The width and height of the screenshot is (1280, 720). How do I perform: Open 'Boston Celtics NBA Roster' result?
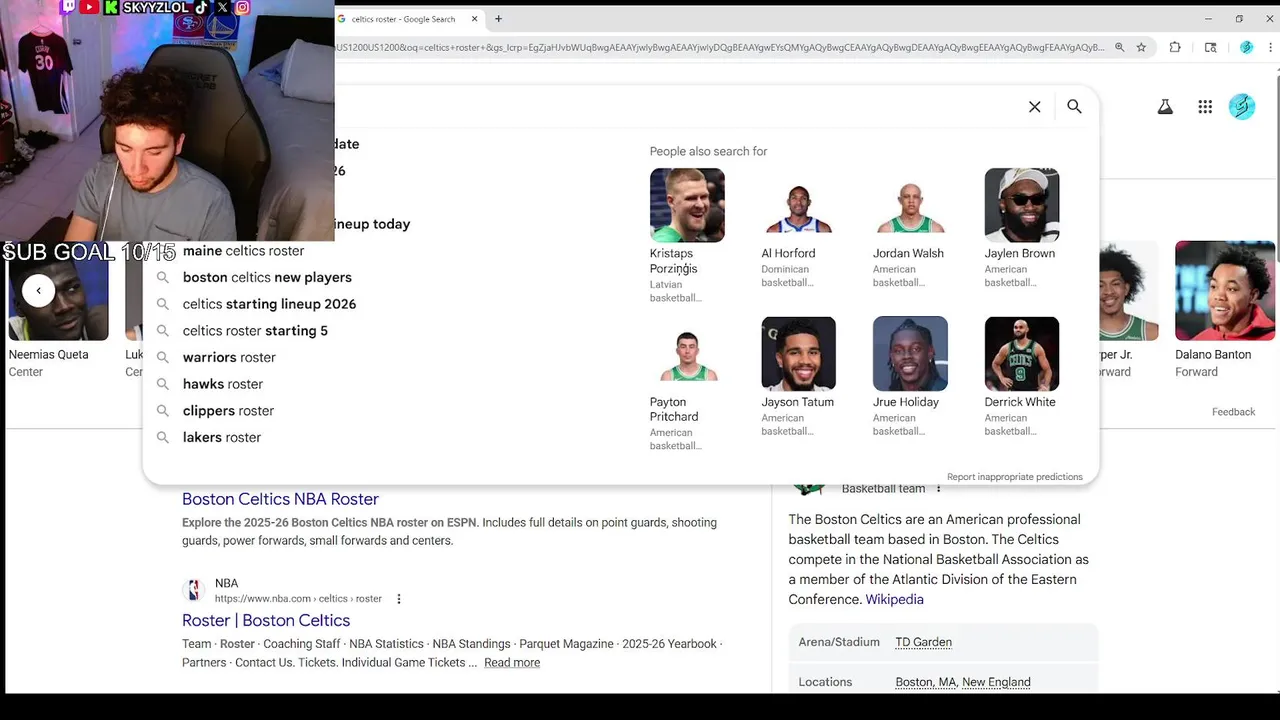tap(280, 499)
